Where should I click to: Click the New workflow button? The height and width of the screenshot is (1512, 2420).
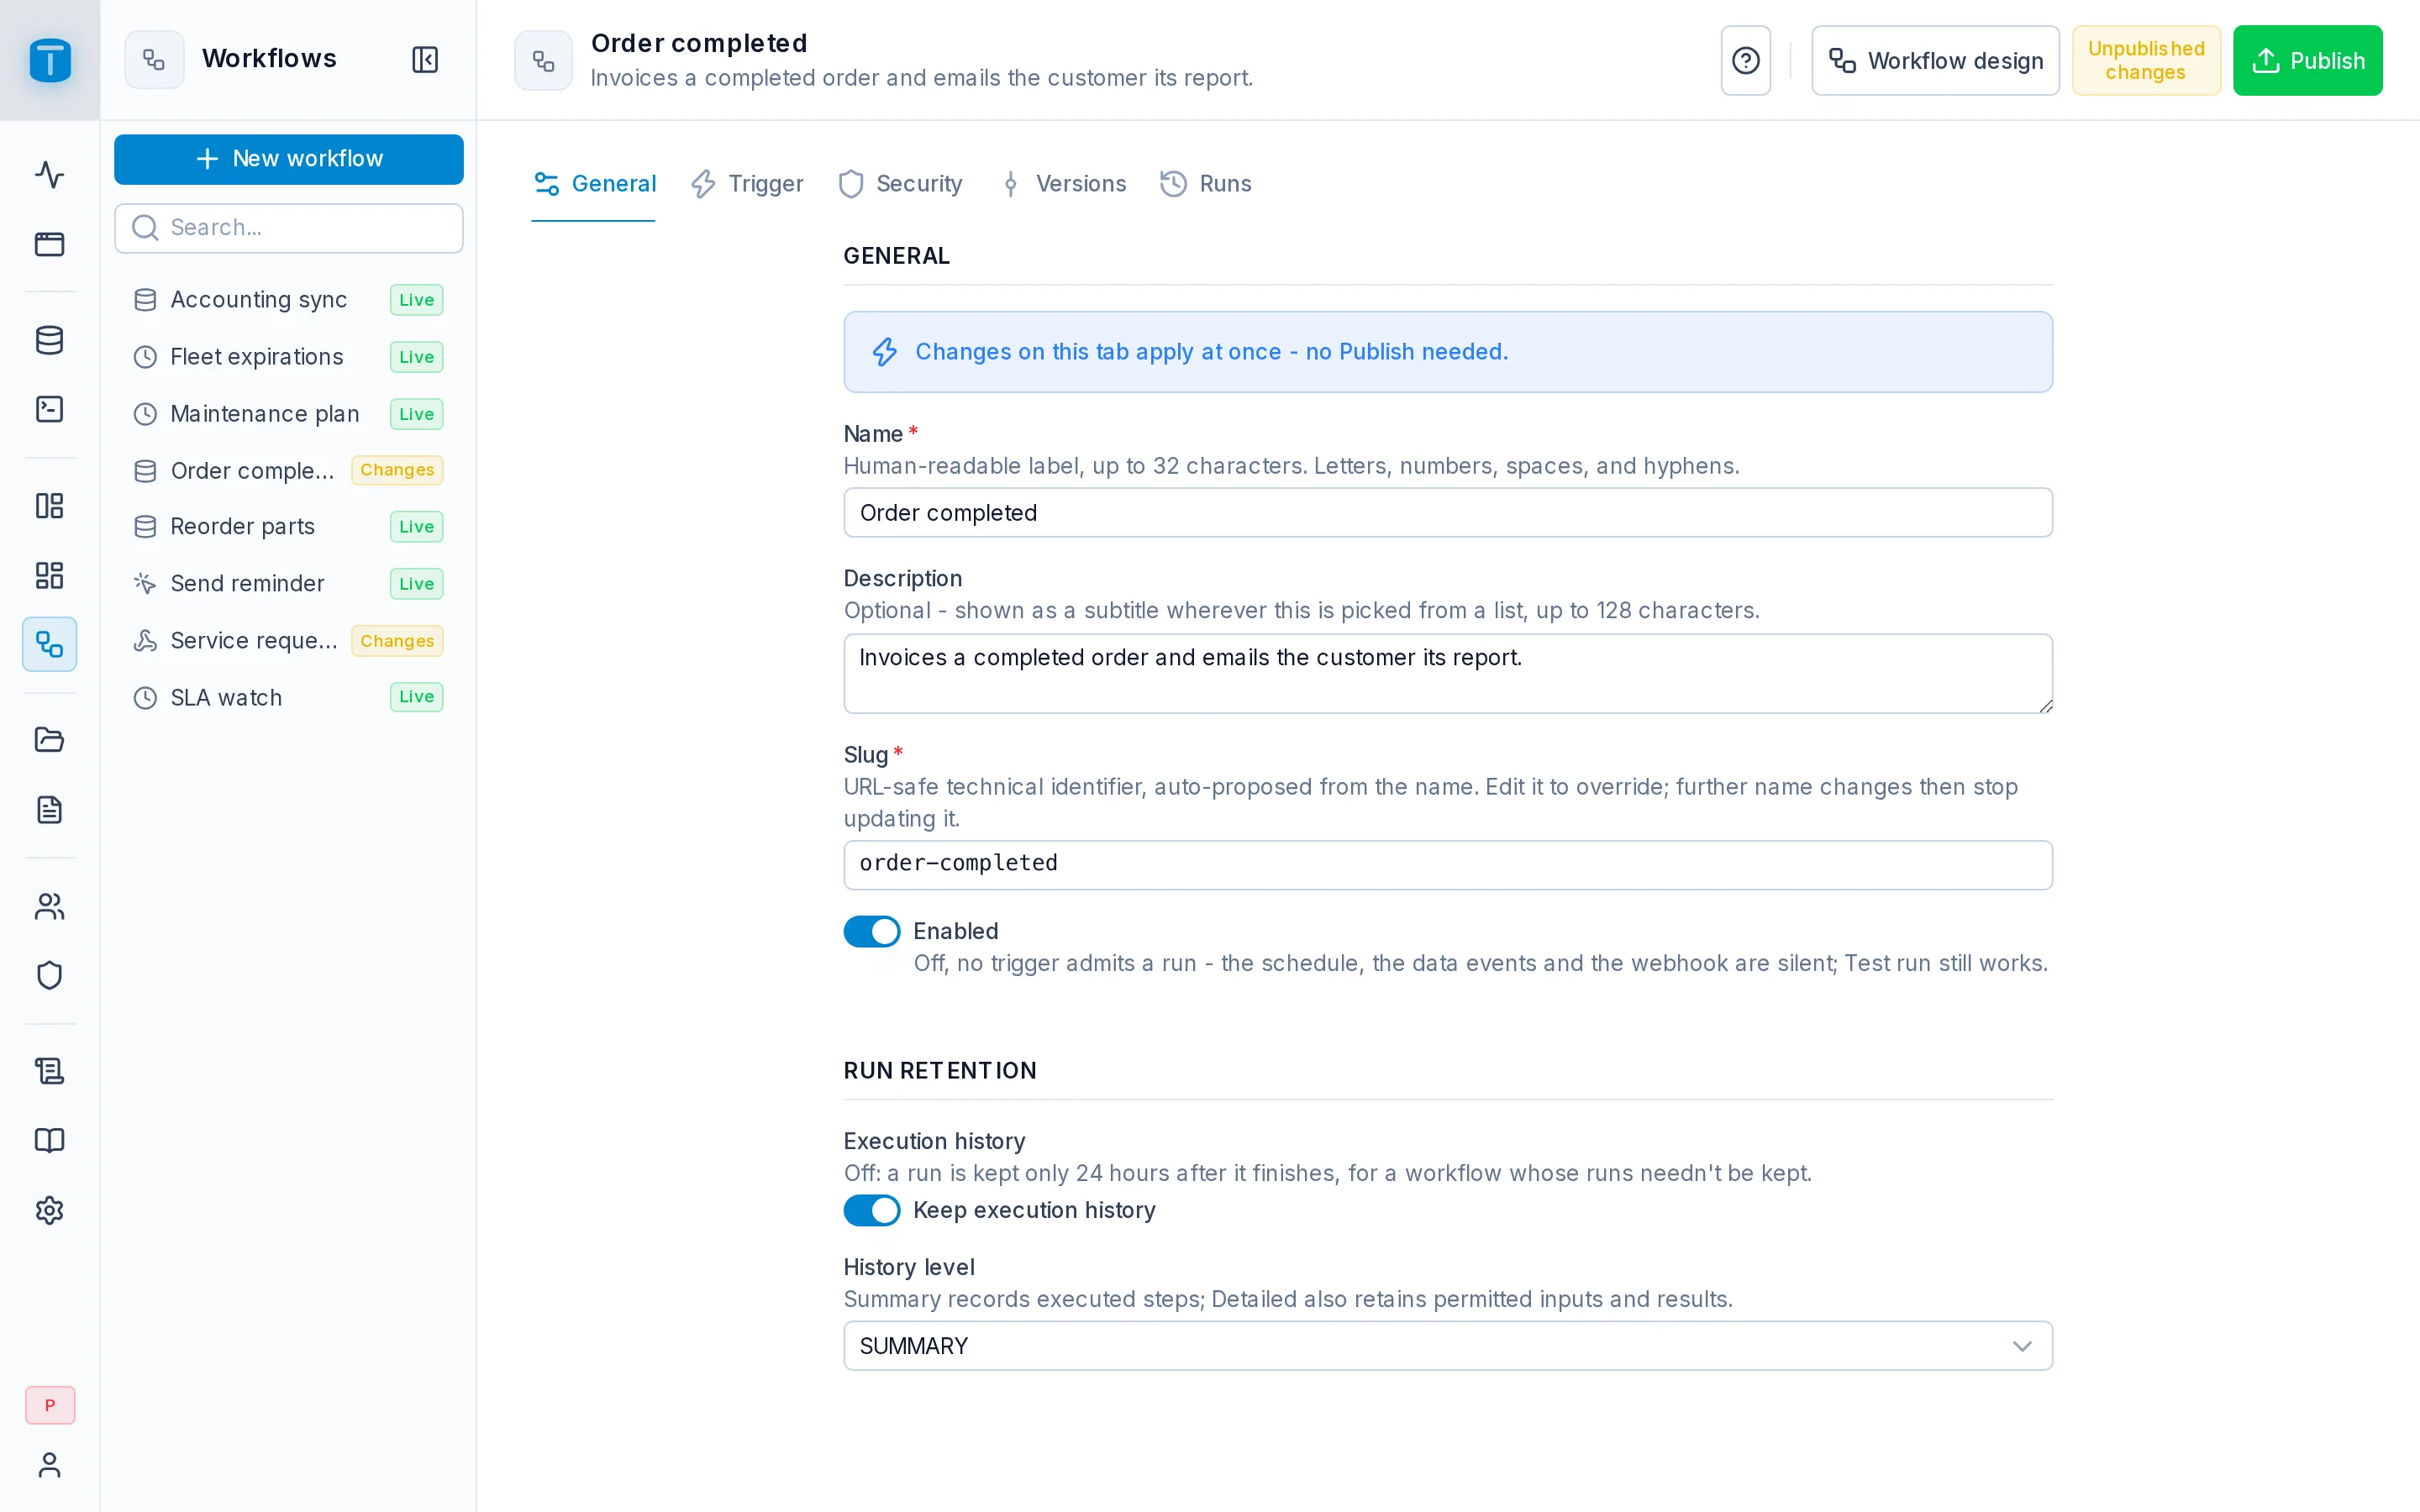pos(289,159)
